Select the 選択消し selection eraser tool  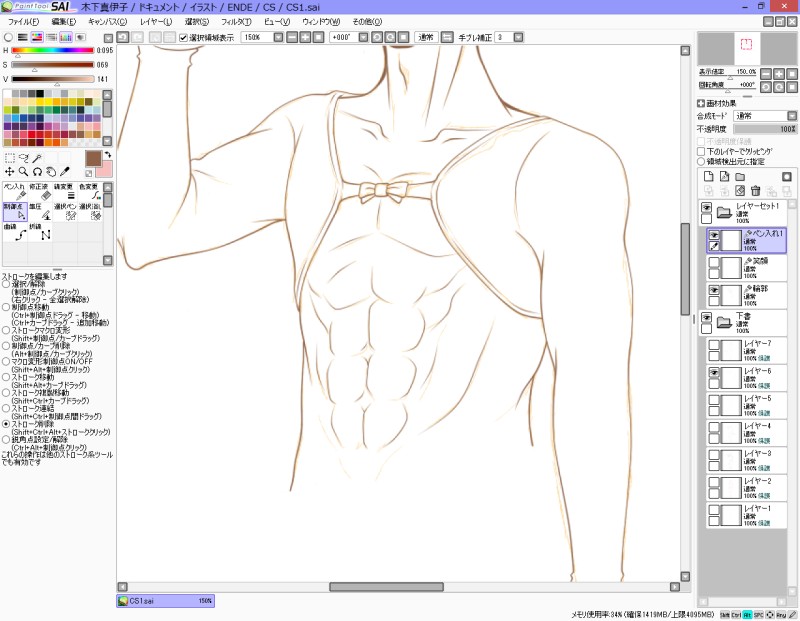90,212
